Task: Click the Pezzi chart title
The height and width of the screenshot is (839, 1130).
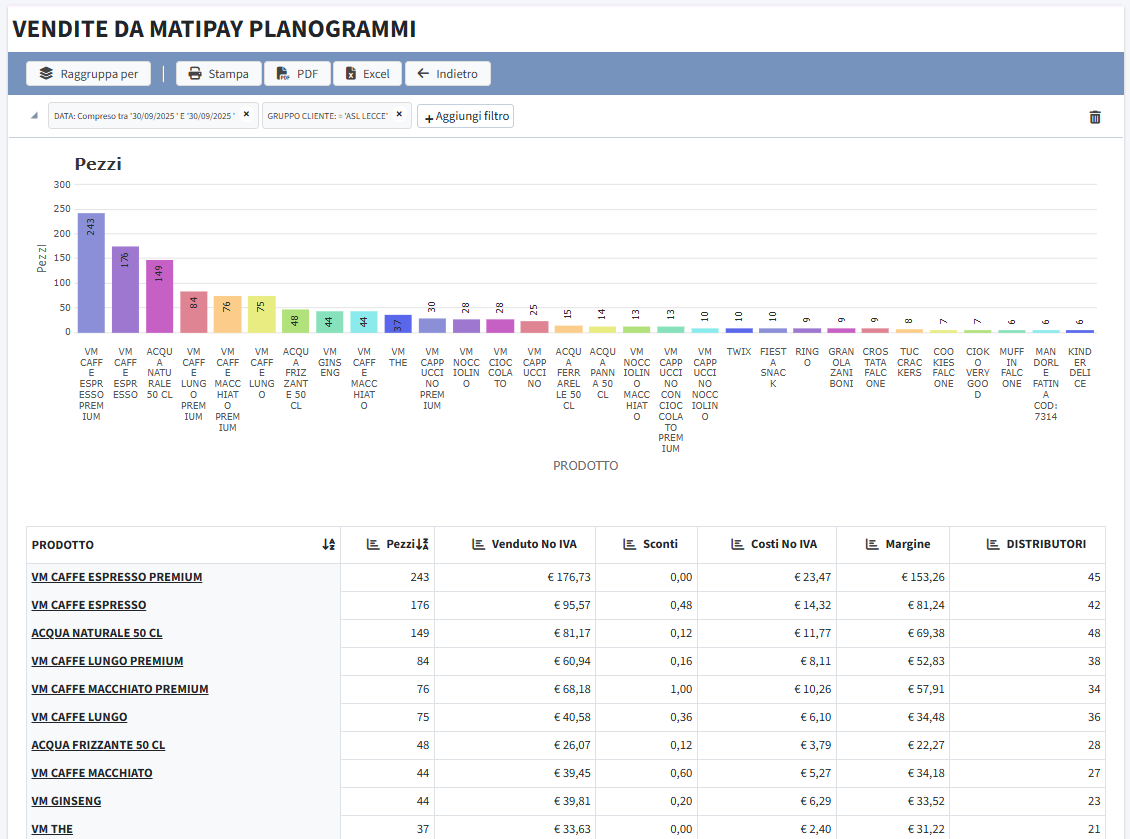Action: pyautogui.click(x=98, y=164)
